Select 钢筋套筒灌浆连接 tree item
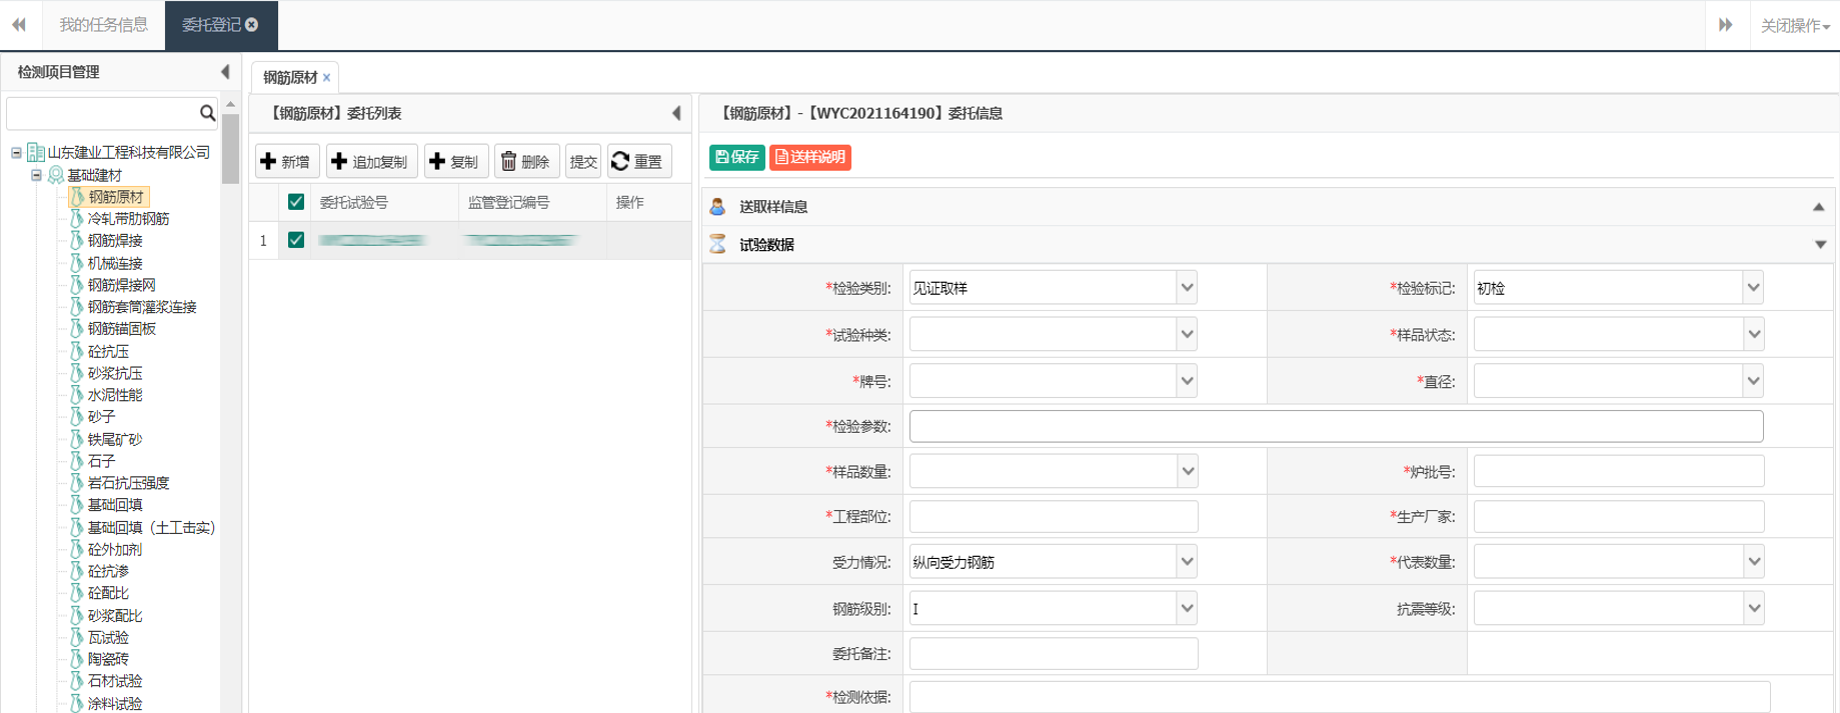The image size is (1840, 713). click(x=142, y=307)
